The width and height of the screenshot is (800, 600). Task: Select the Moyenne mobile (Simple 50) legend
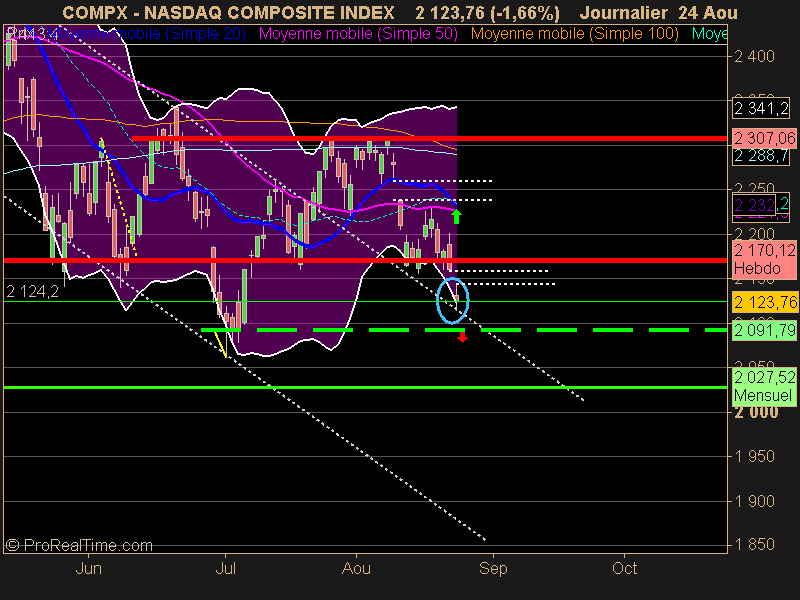(x=358, y=34)
